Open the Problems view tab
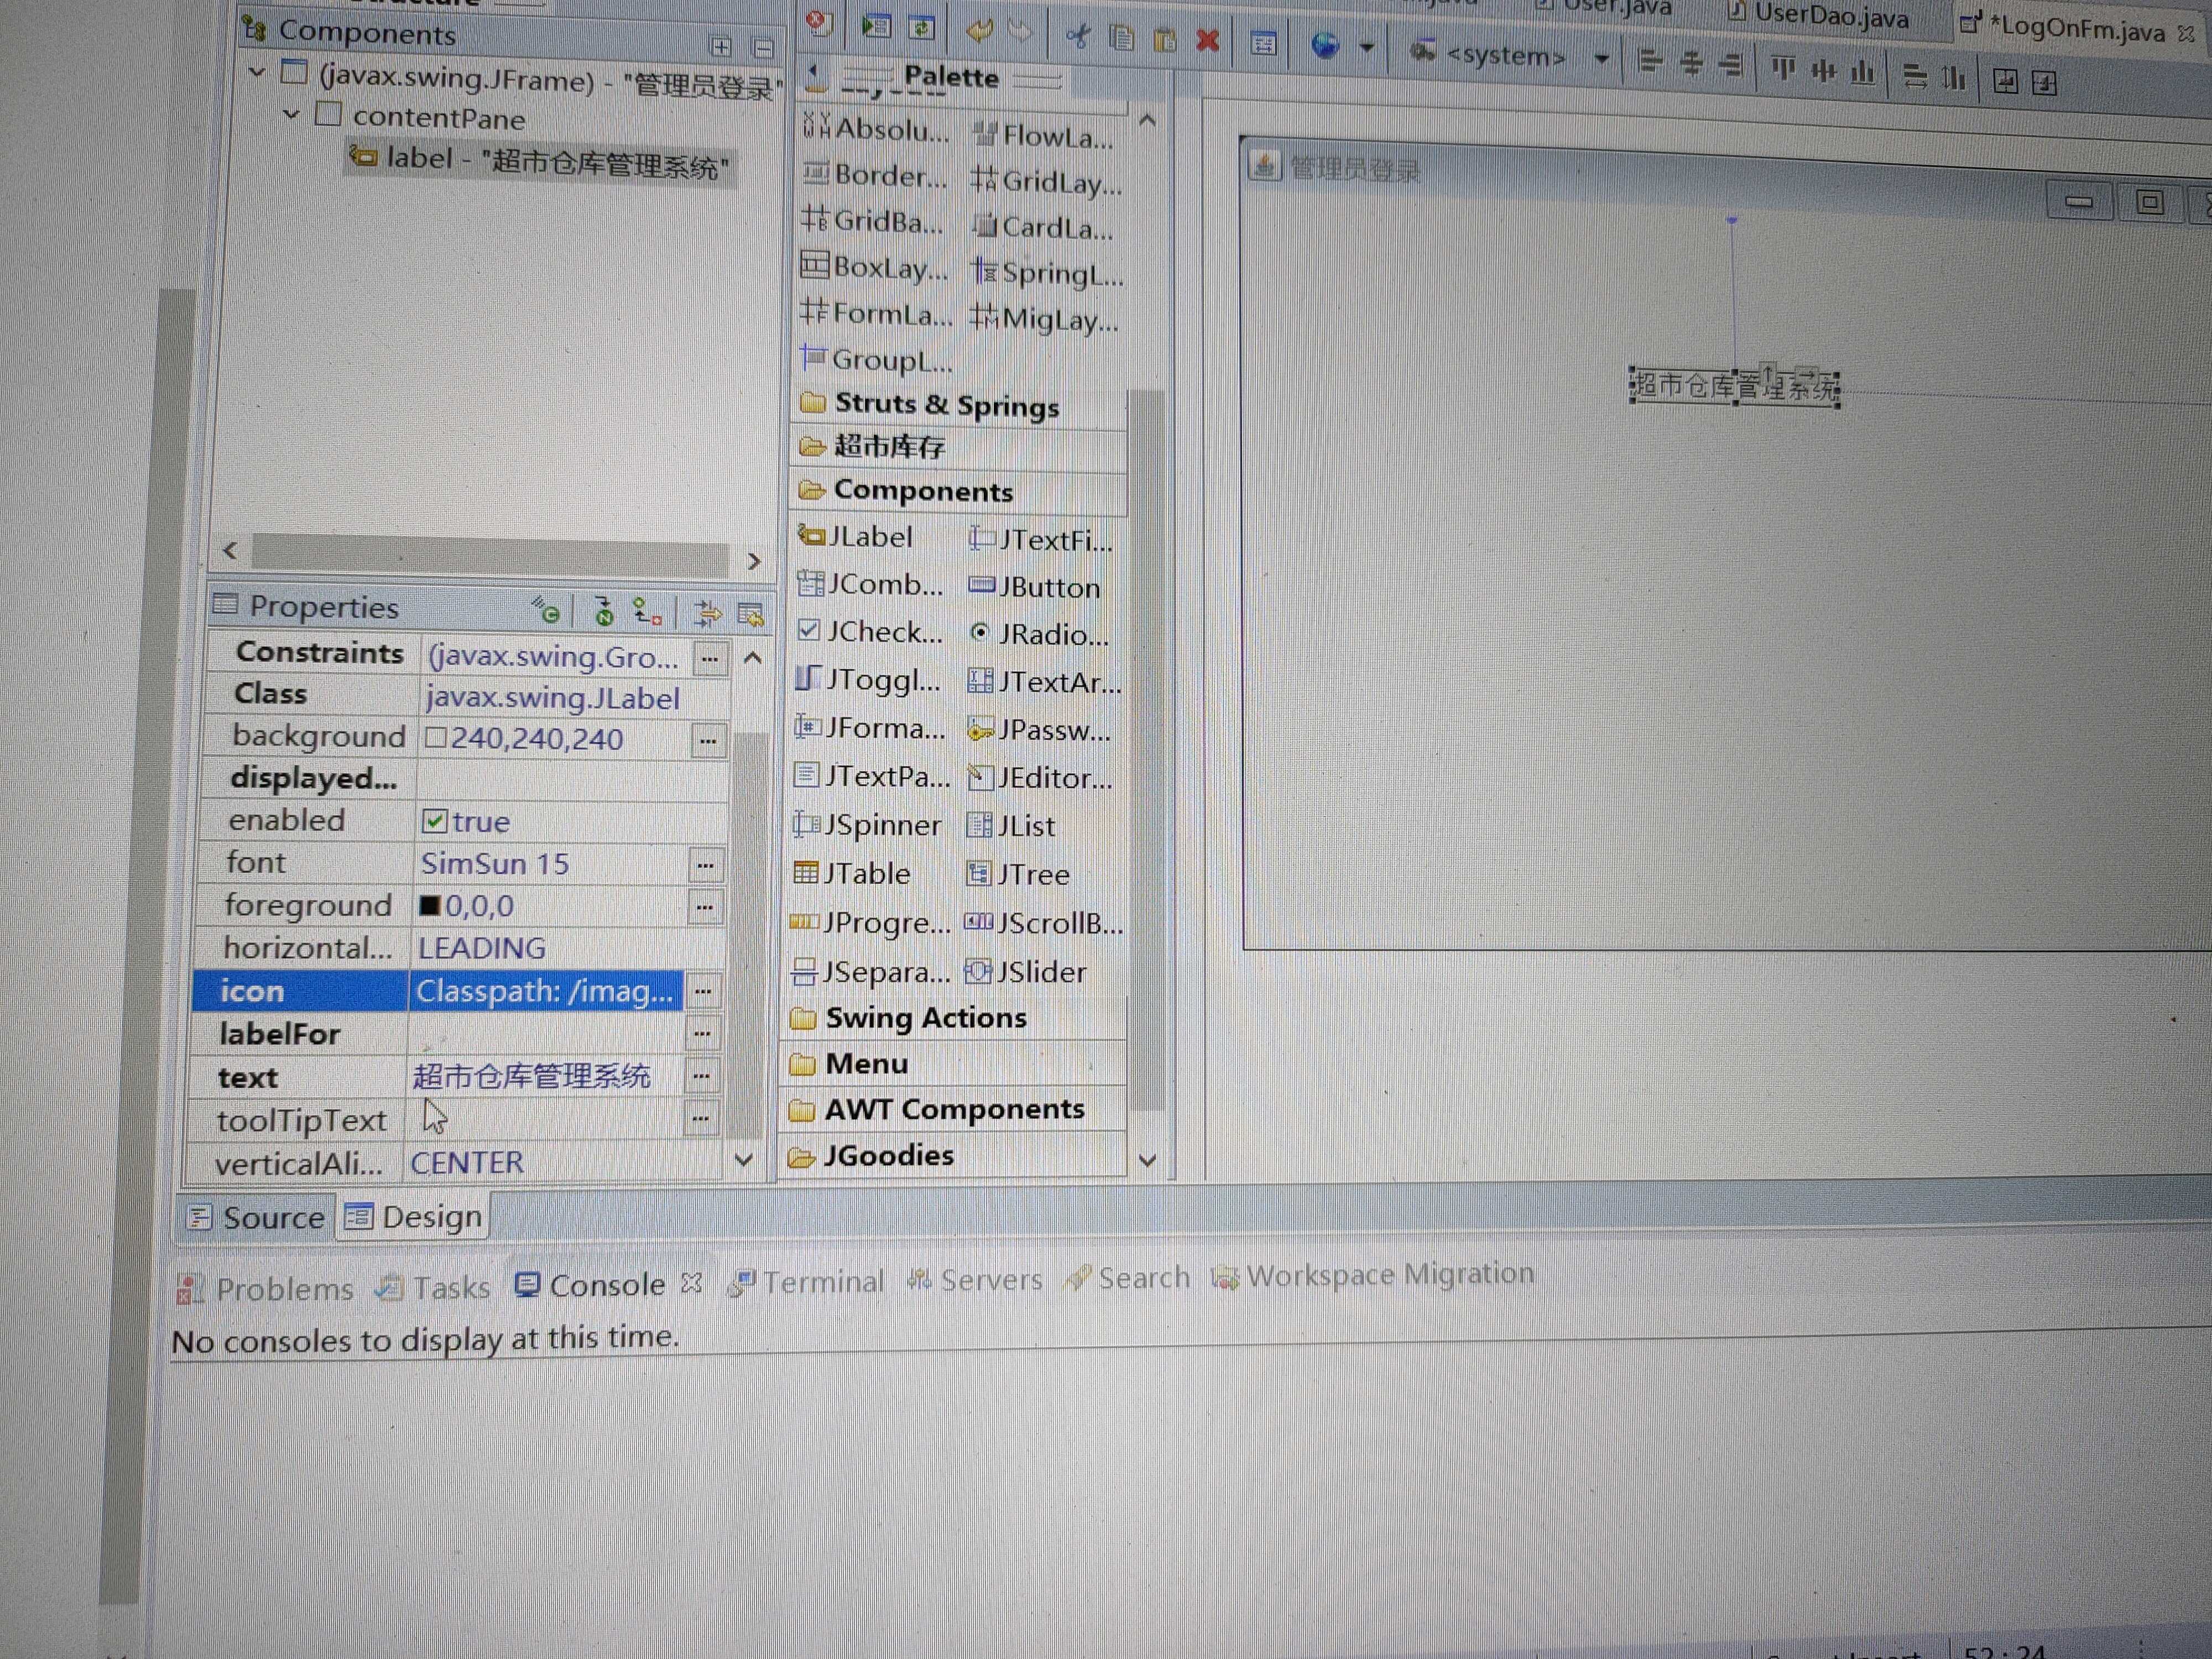Viewport: 2212px width, 1659px height. (266, 1289)
